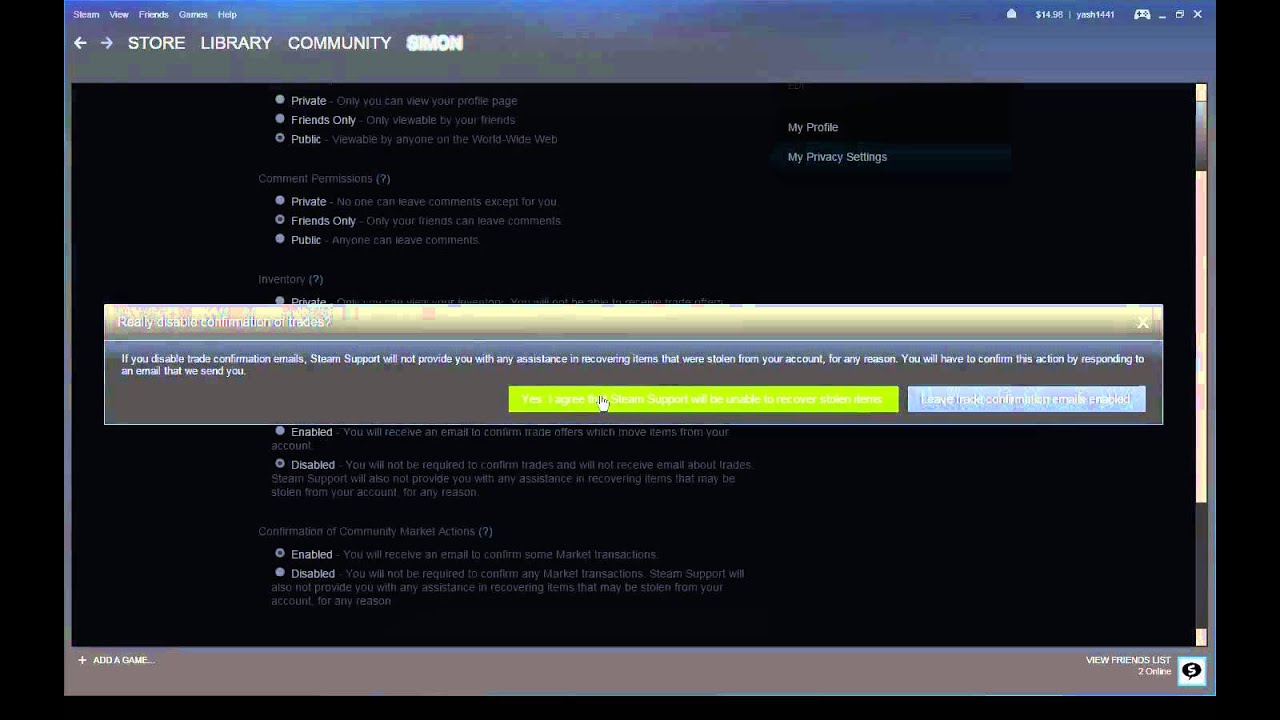Open the View menu
Image resolution: width=1280 pixels, height=720 pixels.
tap(119, 14)
